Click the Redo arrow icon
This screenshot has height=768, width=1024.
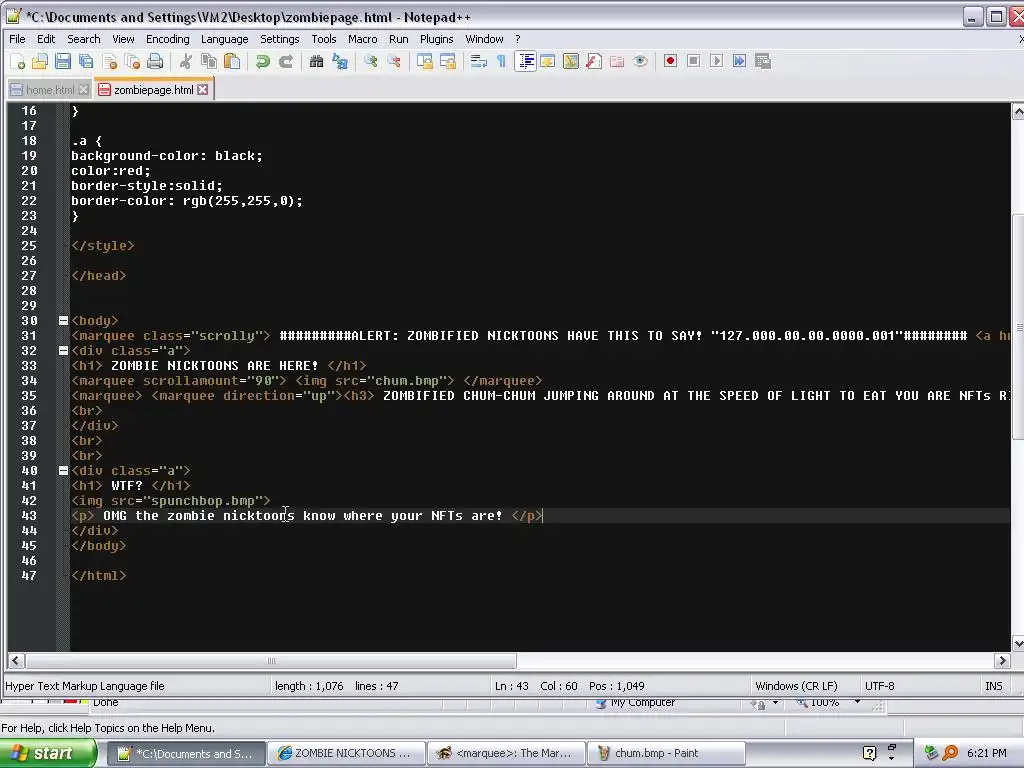[285, 61]
